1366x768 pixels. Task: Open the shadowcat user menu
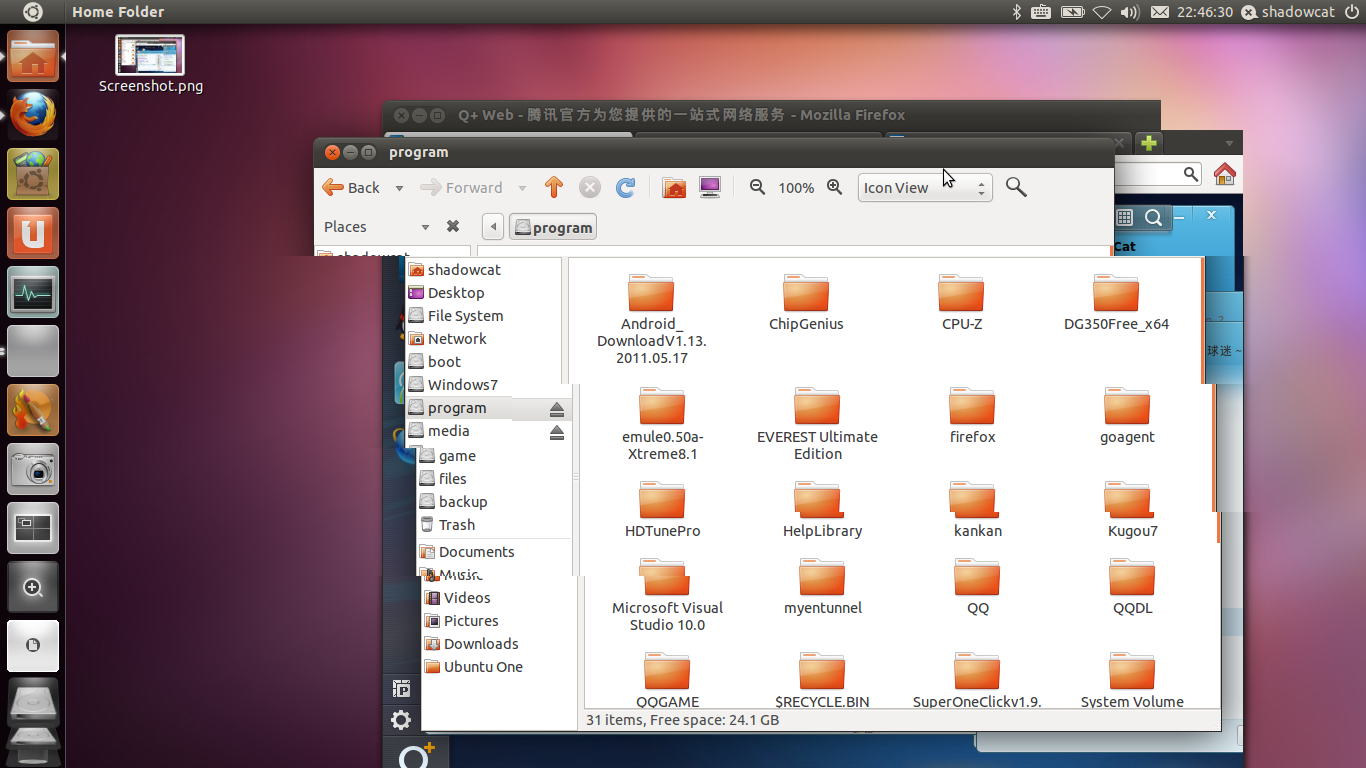1288,12
